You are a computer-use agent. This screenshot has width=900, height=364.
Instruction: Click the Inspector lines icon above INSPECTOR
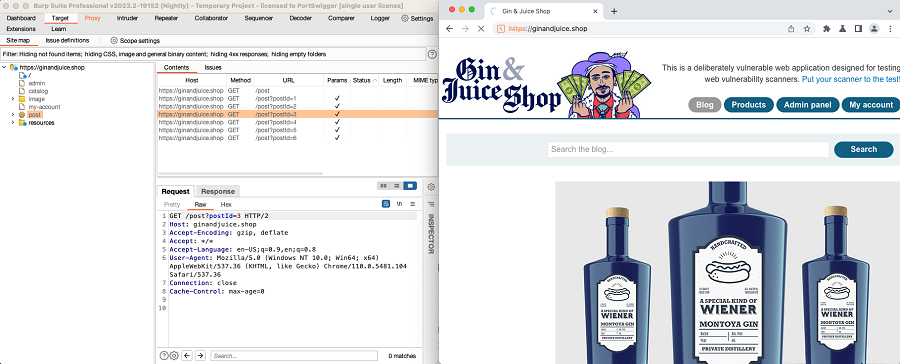pos(431,204)
